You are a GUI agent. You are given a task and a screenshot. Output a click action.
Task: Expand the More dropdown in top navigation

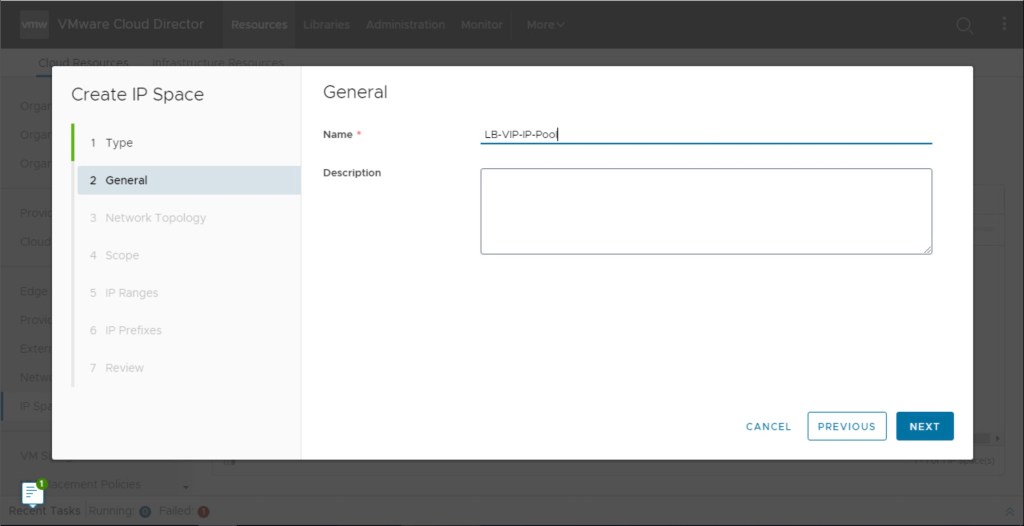click(546, 24)
